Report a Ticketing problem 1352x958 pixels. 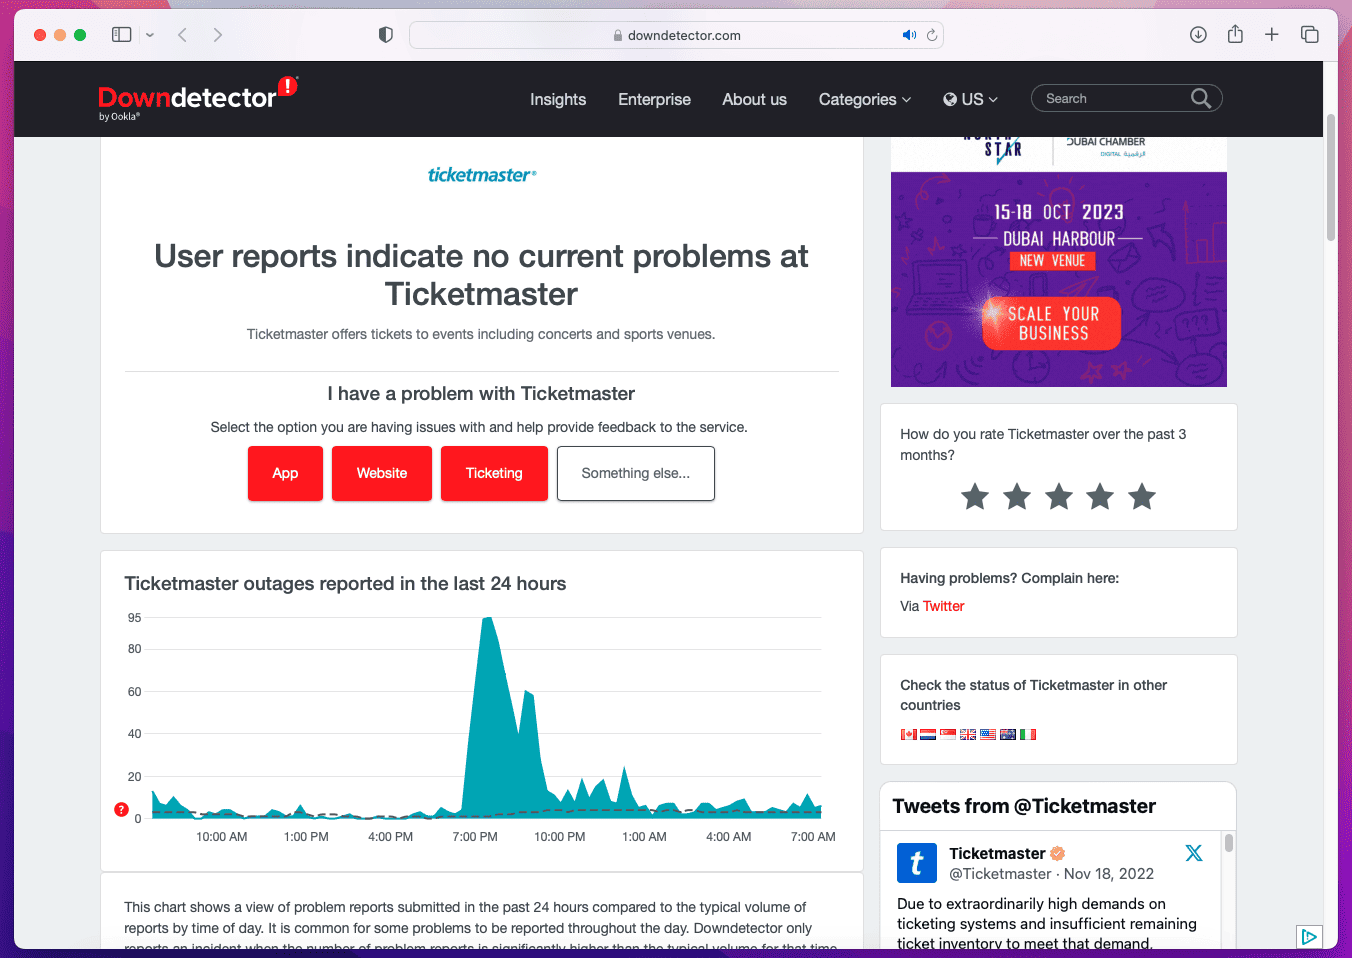tap(494, 473)
